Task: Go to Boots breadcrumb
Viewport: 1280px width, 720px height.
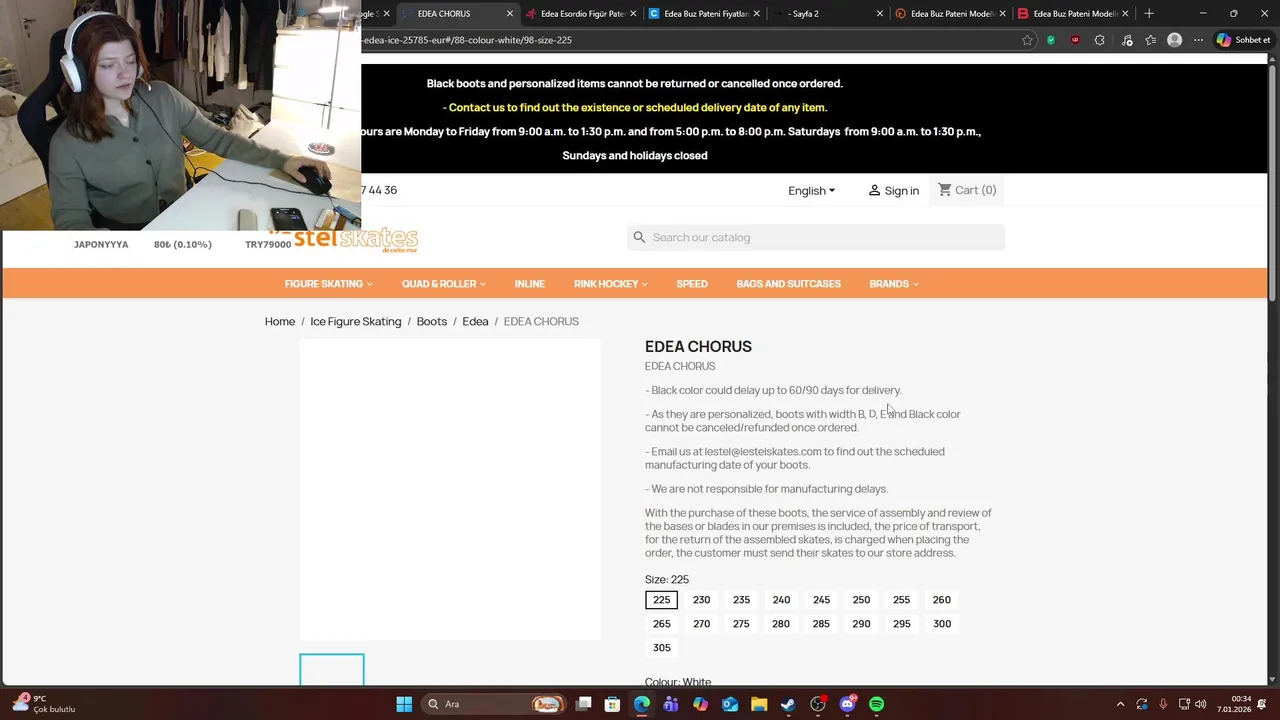Action: tap(432, 321)
